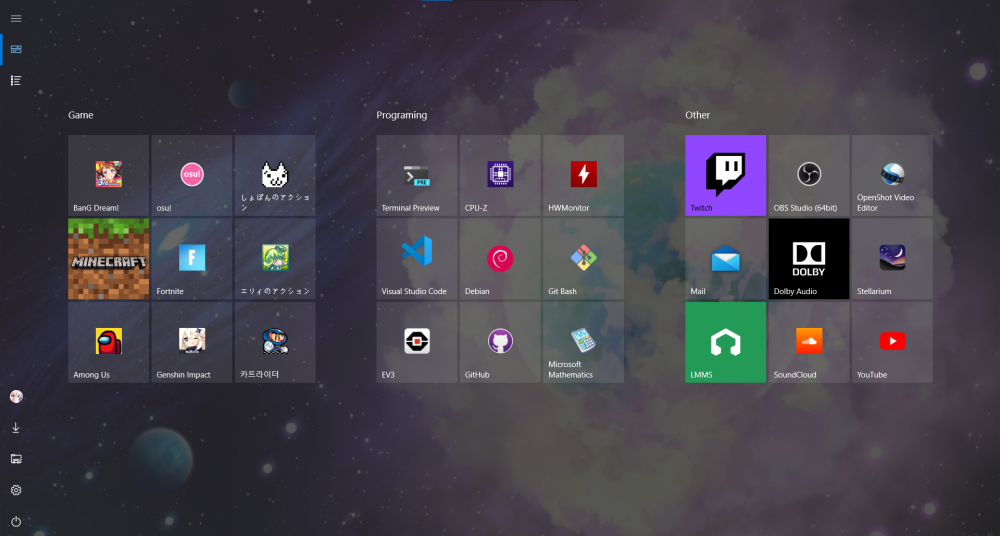Viewport: 1000px width, 536px height.
Task: Launch OpenShot Video Editor
Action: coord(892,175)
